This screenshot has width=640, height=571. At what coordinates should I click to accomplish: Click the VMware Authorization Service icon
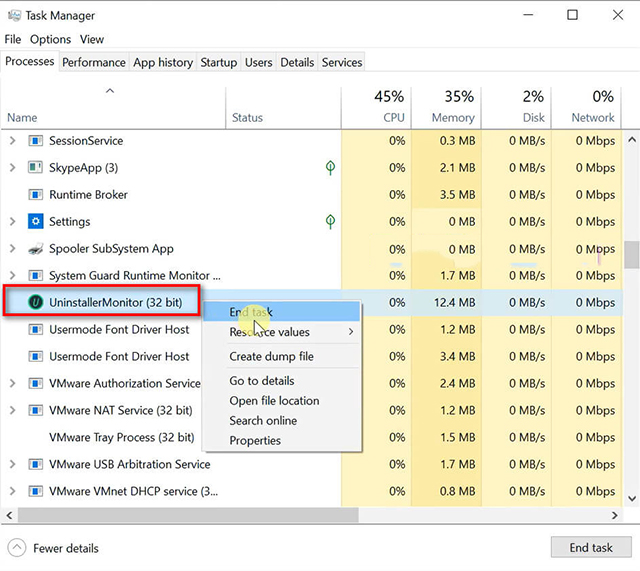(x=36, y=383)
